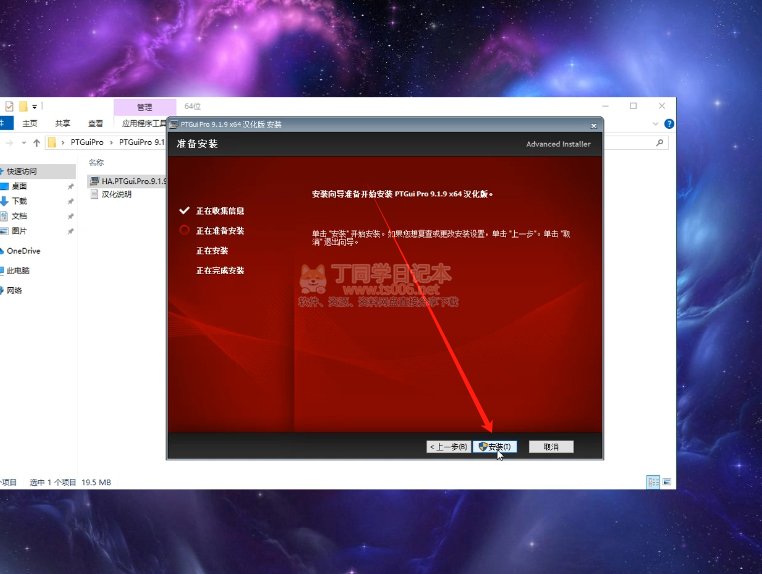
Task: Open recent locations dropdown in Explorer
Action: [24, 143]
